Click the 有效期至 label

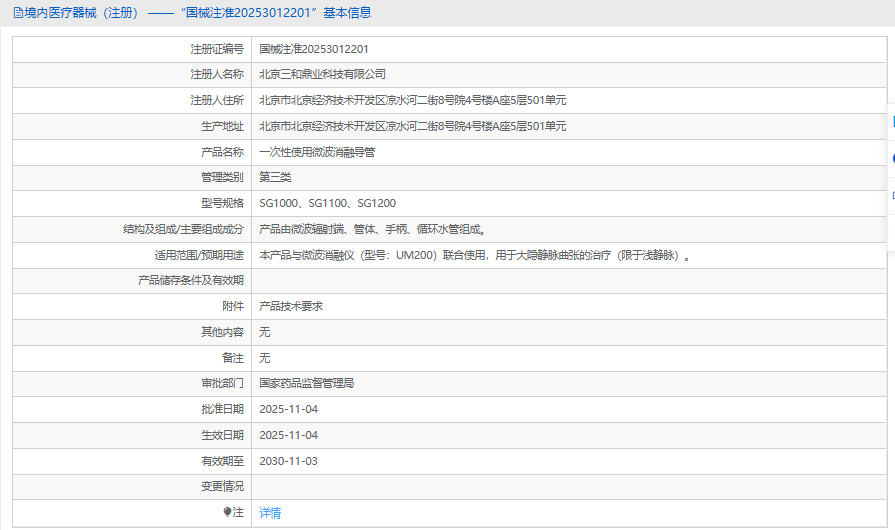click(222, 461)
